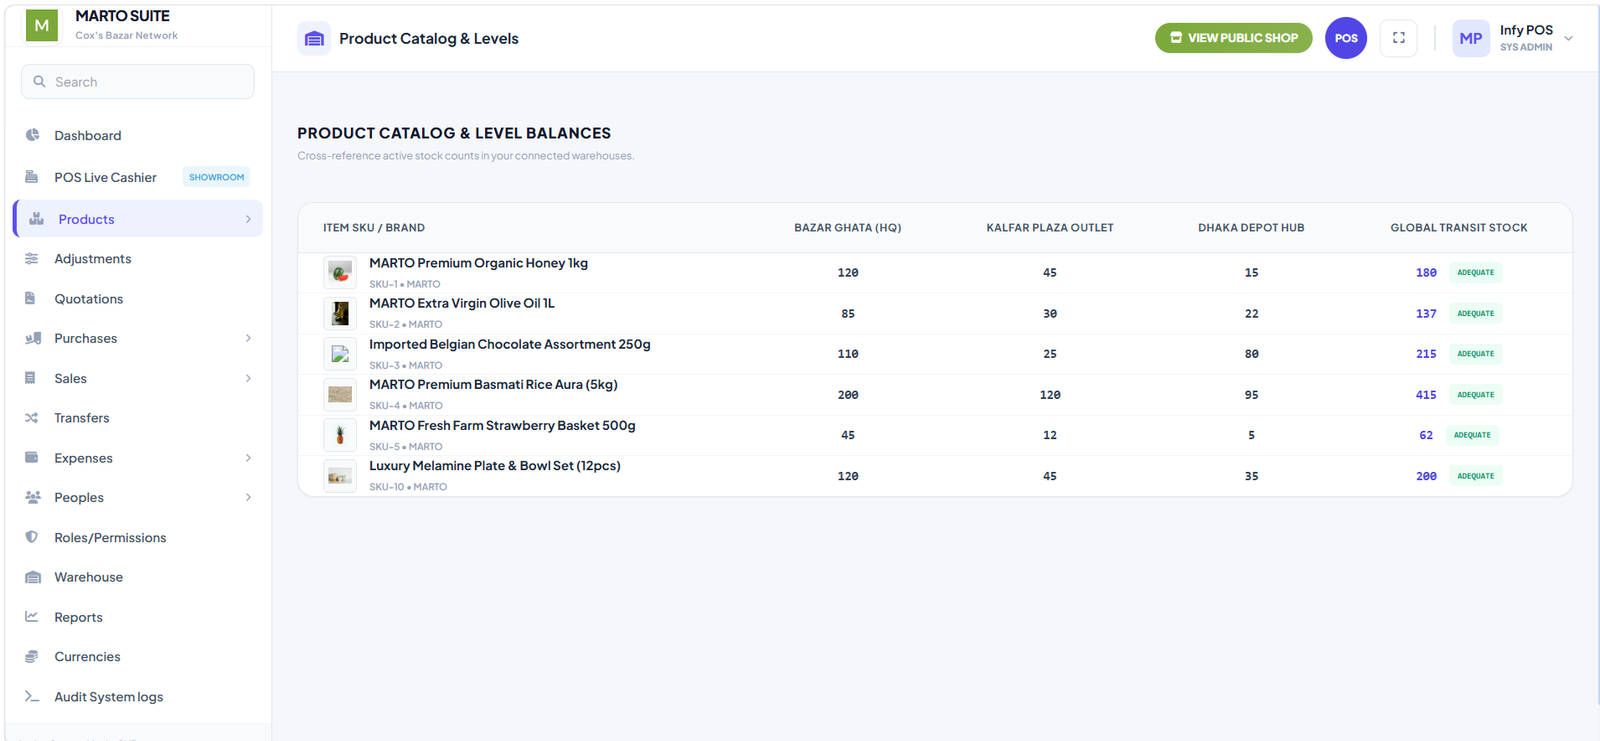Click the Item SKU / Brand column header
This screenshot has width=1600, height=741.
point(374,228)
